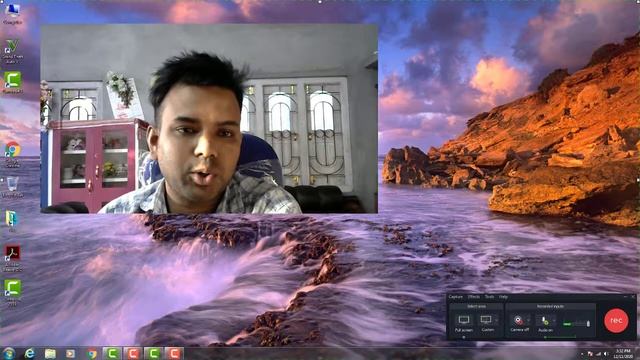Screen dimensions: 640x360
Task: Select the Recycle Bin desktop icon
Action: (13, 187)
